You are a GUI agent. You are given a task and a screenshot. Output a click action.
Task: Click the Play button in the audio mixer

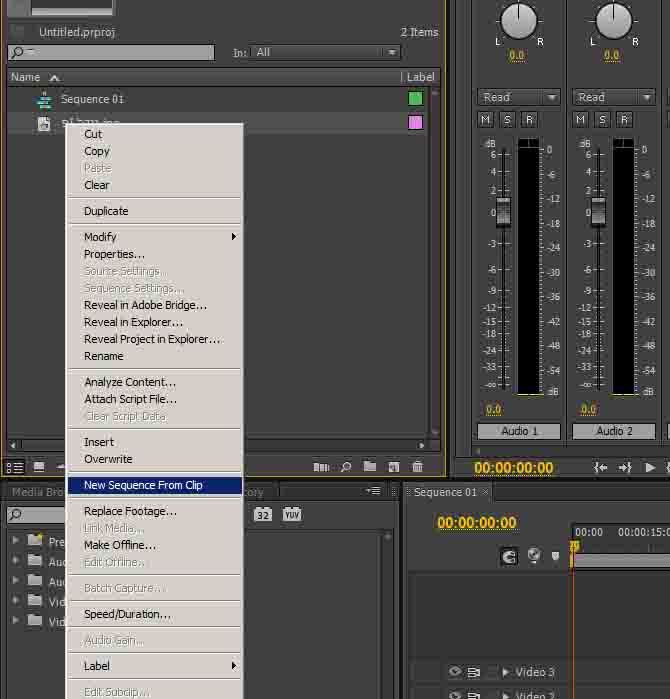tap(650, 467)
